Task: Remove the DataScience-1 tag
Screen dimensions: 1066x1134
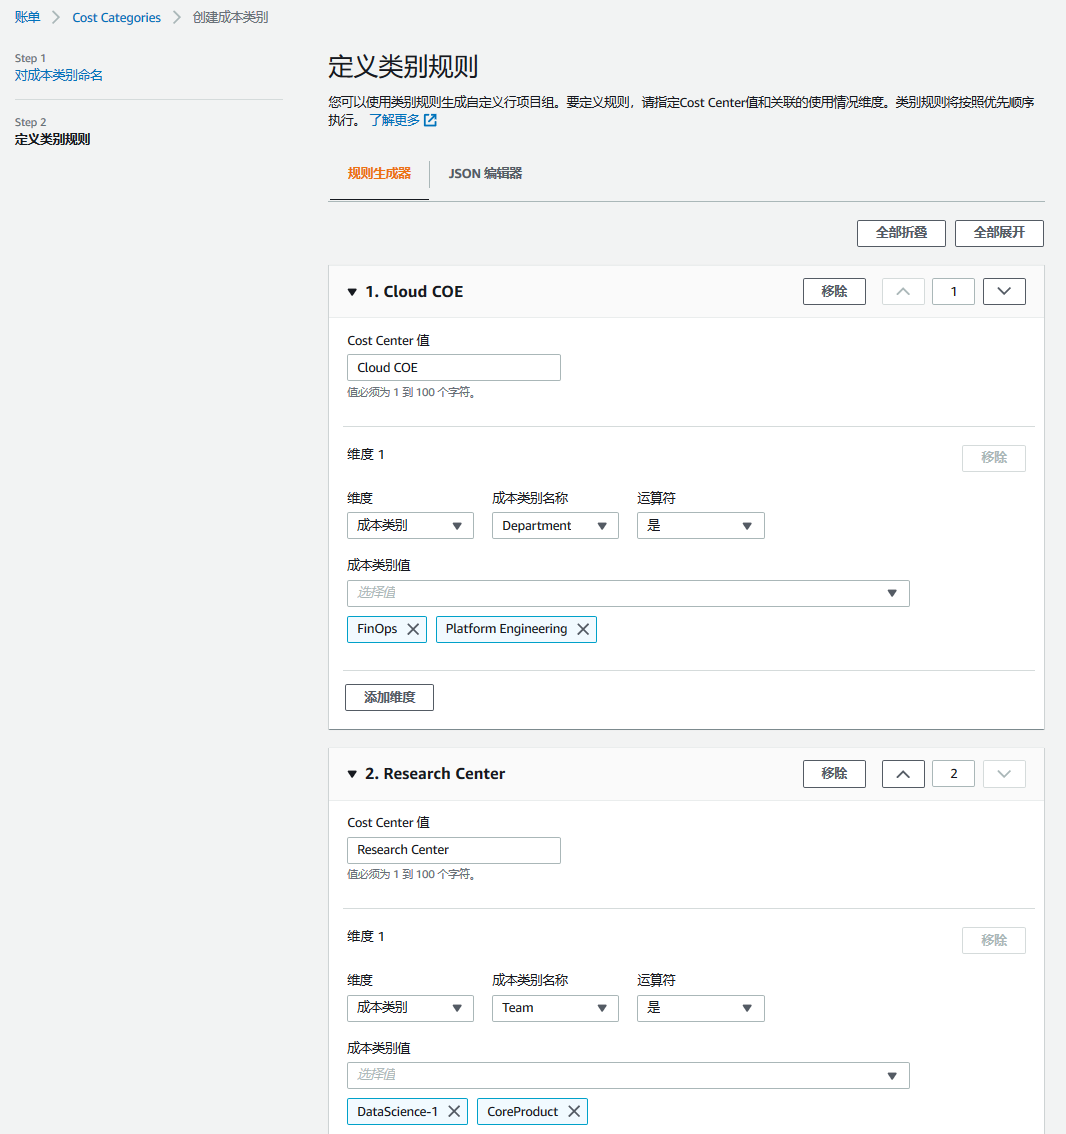Action: pos(454,1111)
